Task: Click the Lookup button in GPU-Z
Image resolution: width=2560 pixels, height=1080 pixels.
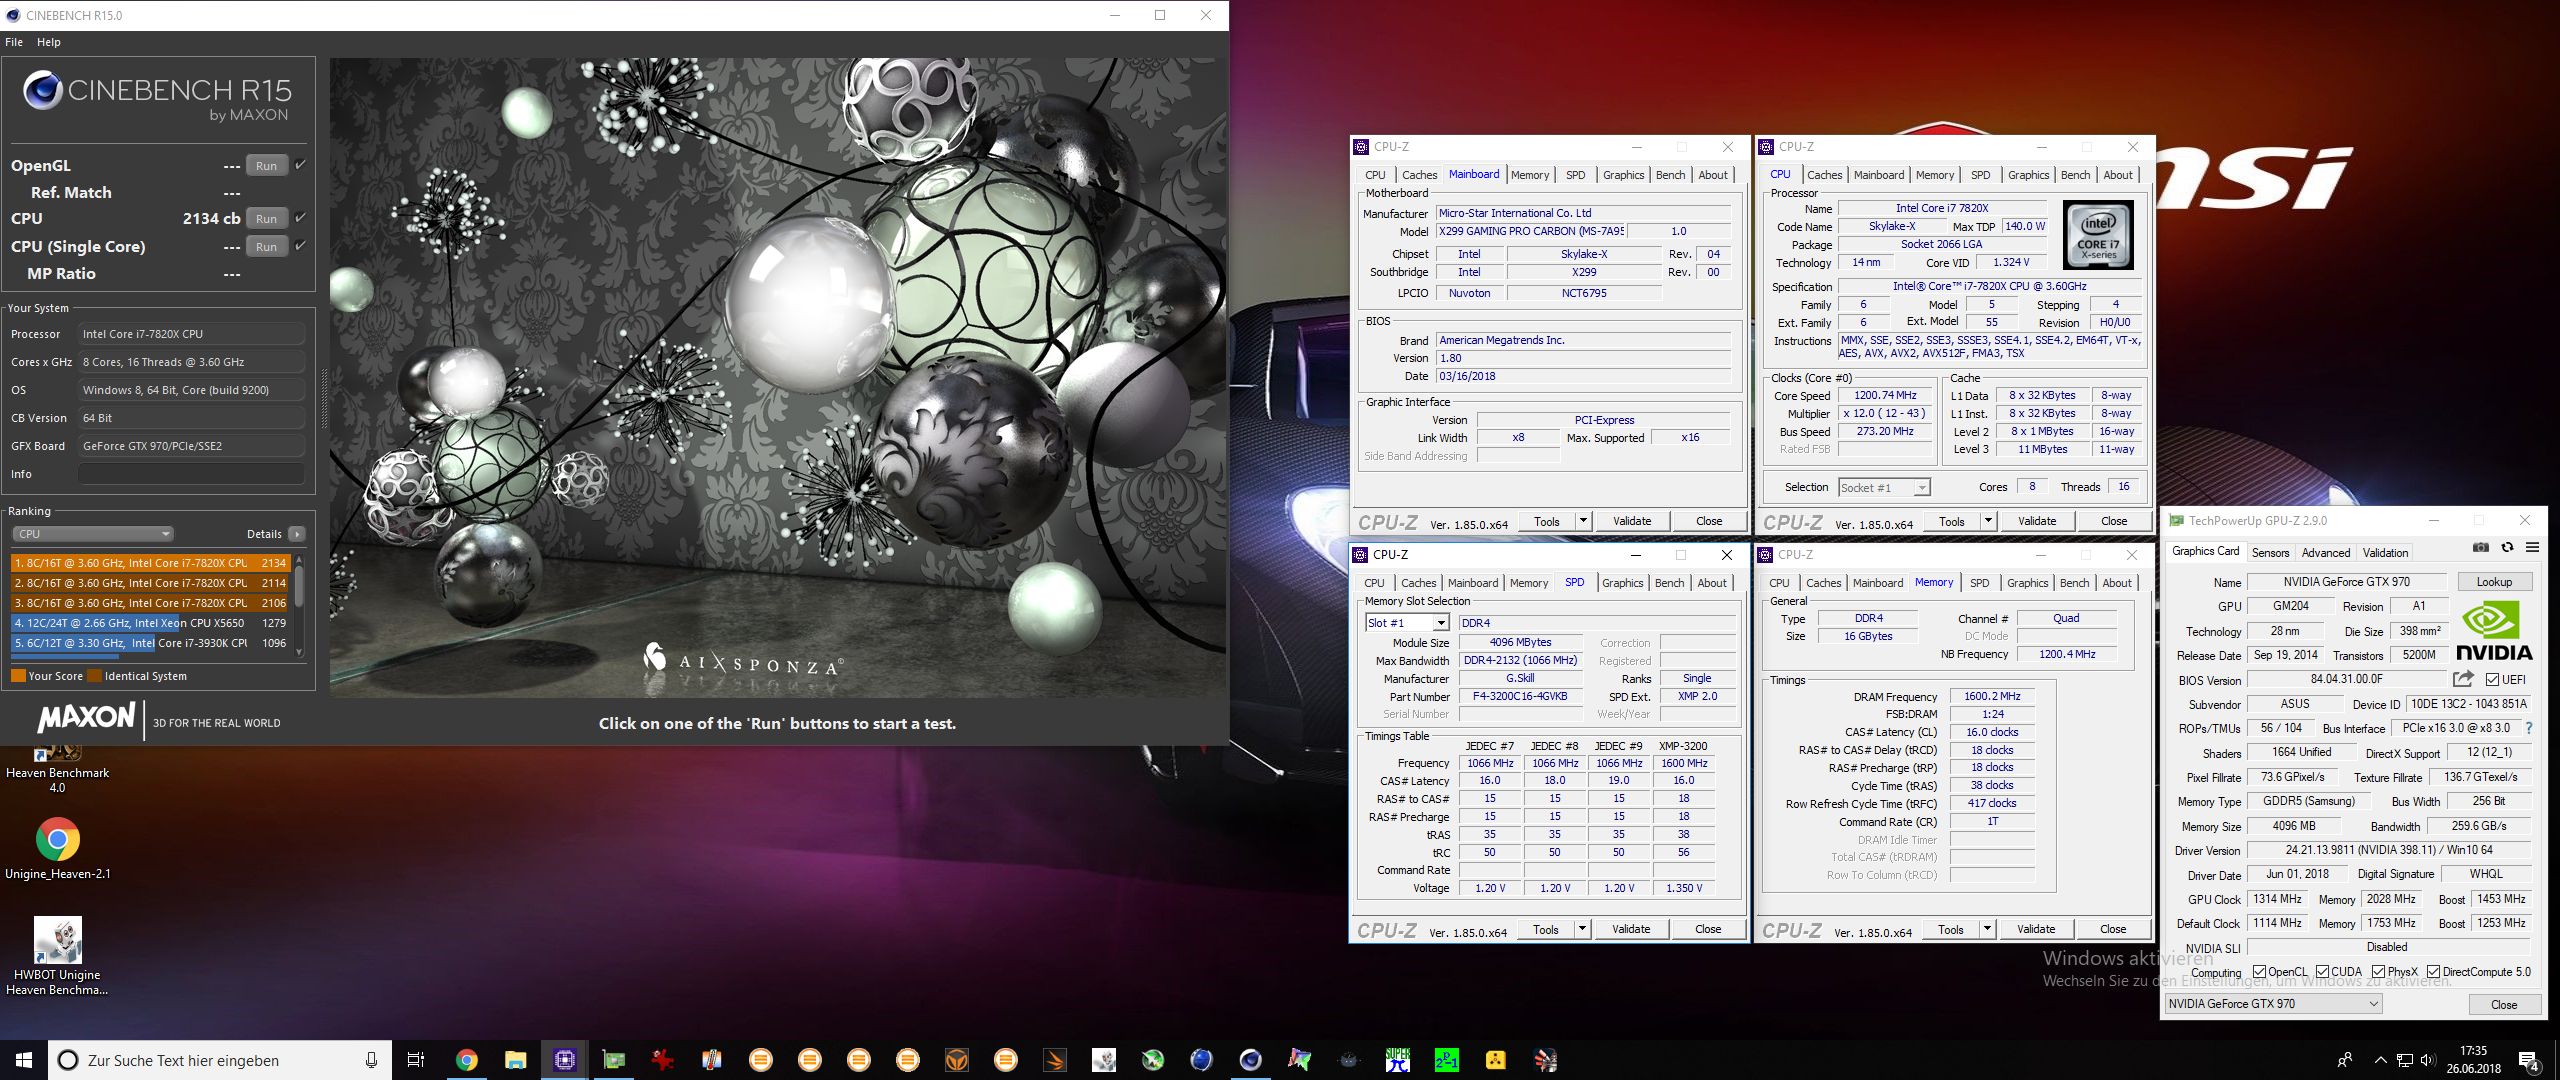Action: (2494, 582)
